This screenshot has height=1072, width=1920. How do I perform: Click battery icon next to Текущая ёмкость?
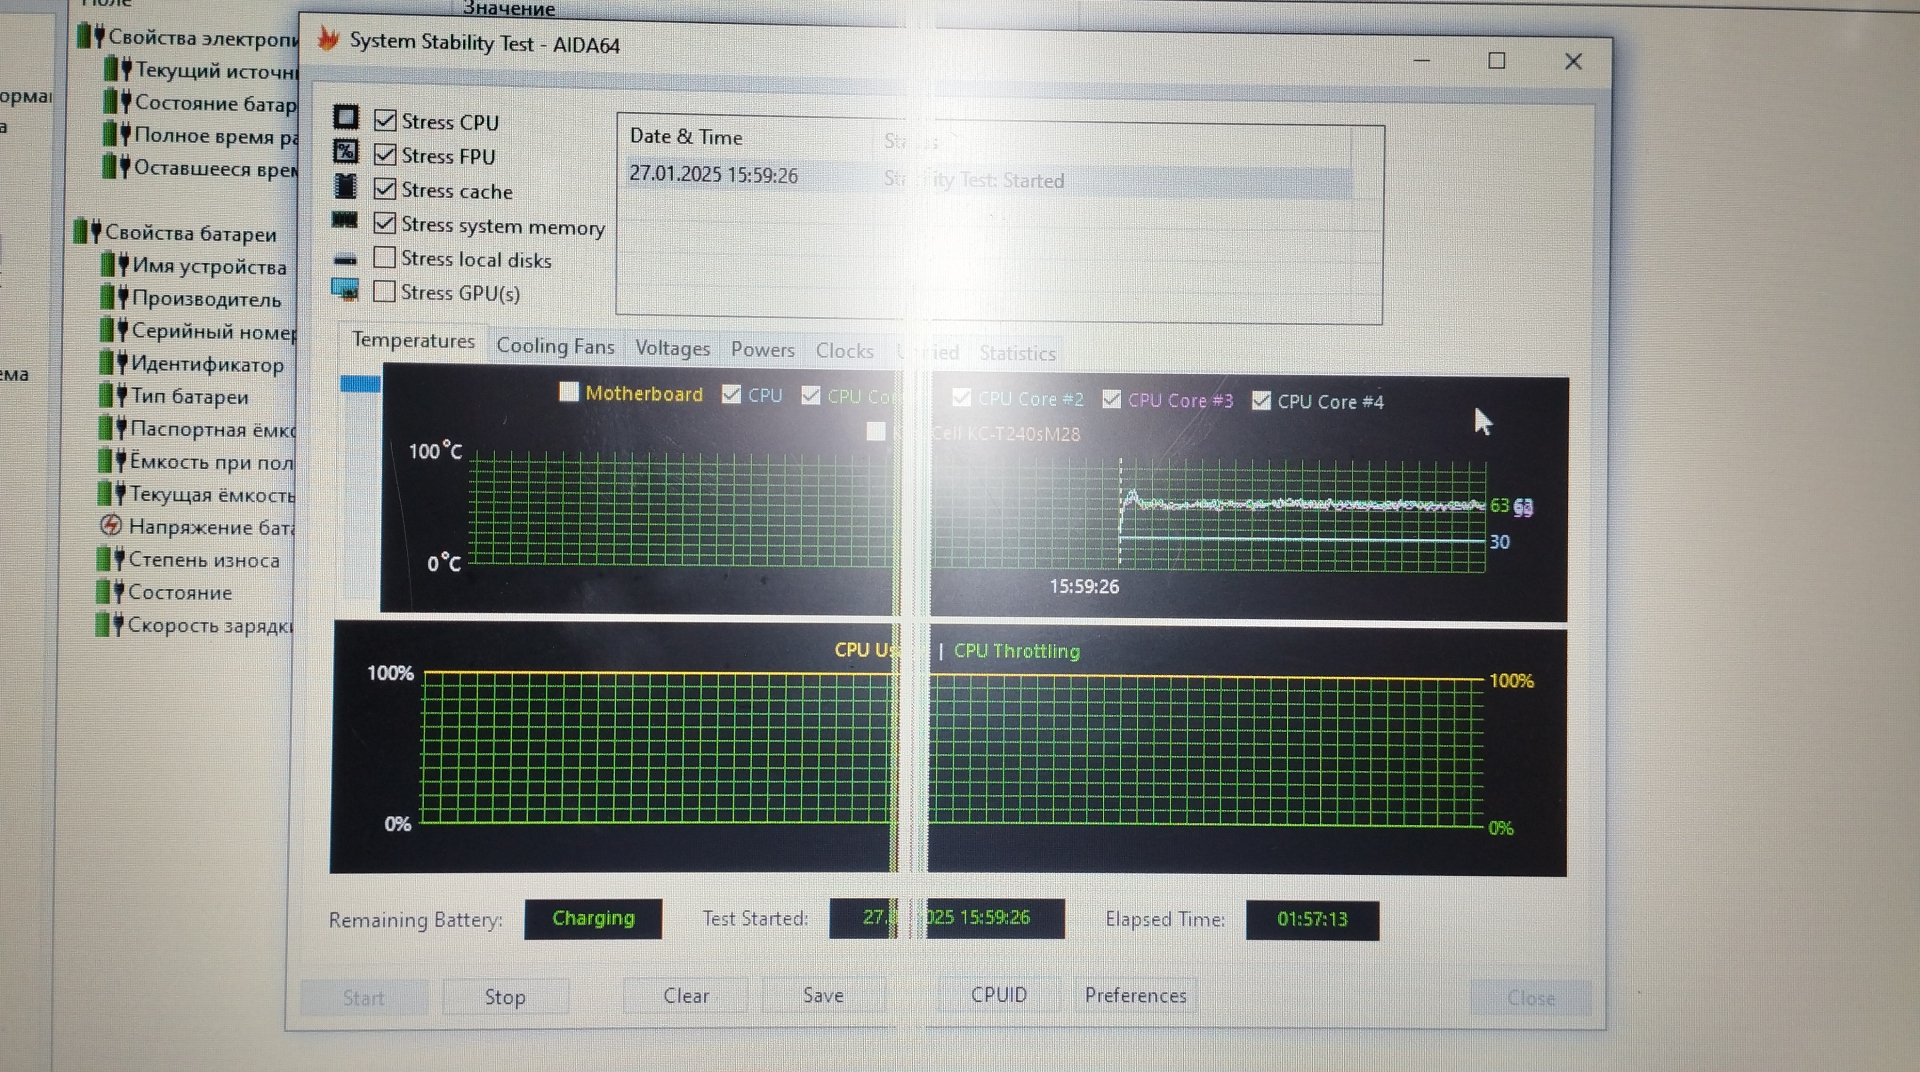113,493
